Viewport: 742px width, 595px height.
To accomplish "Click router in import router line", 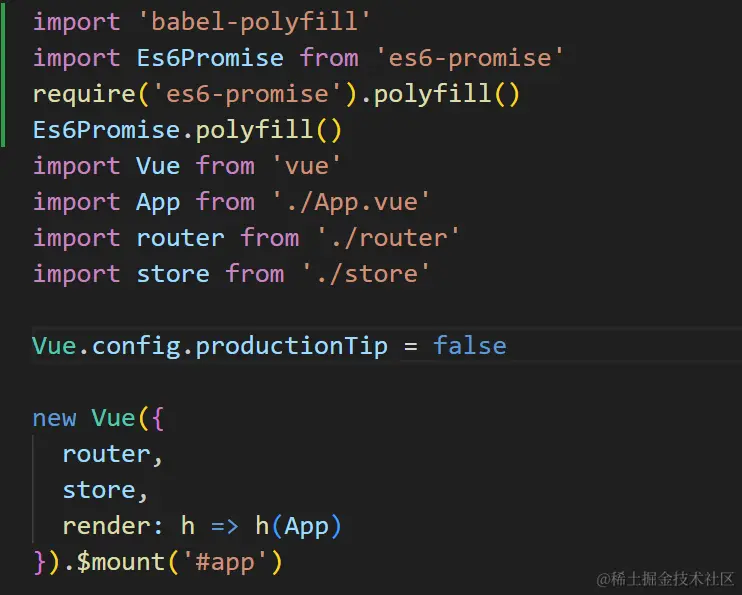I will pos(180,238).
